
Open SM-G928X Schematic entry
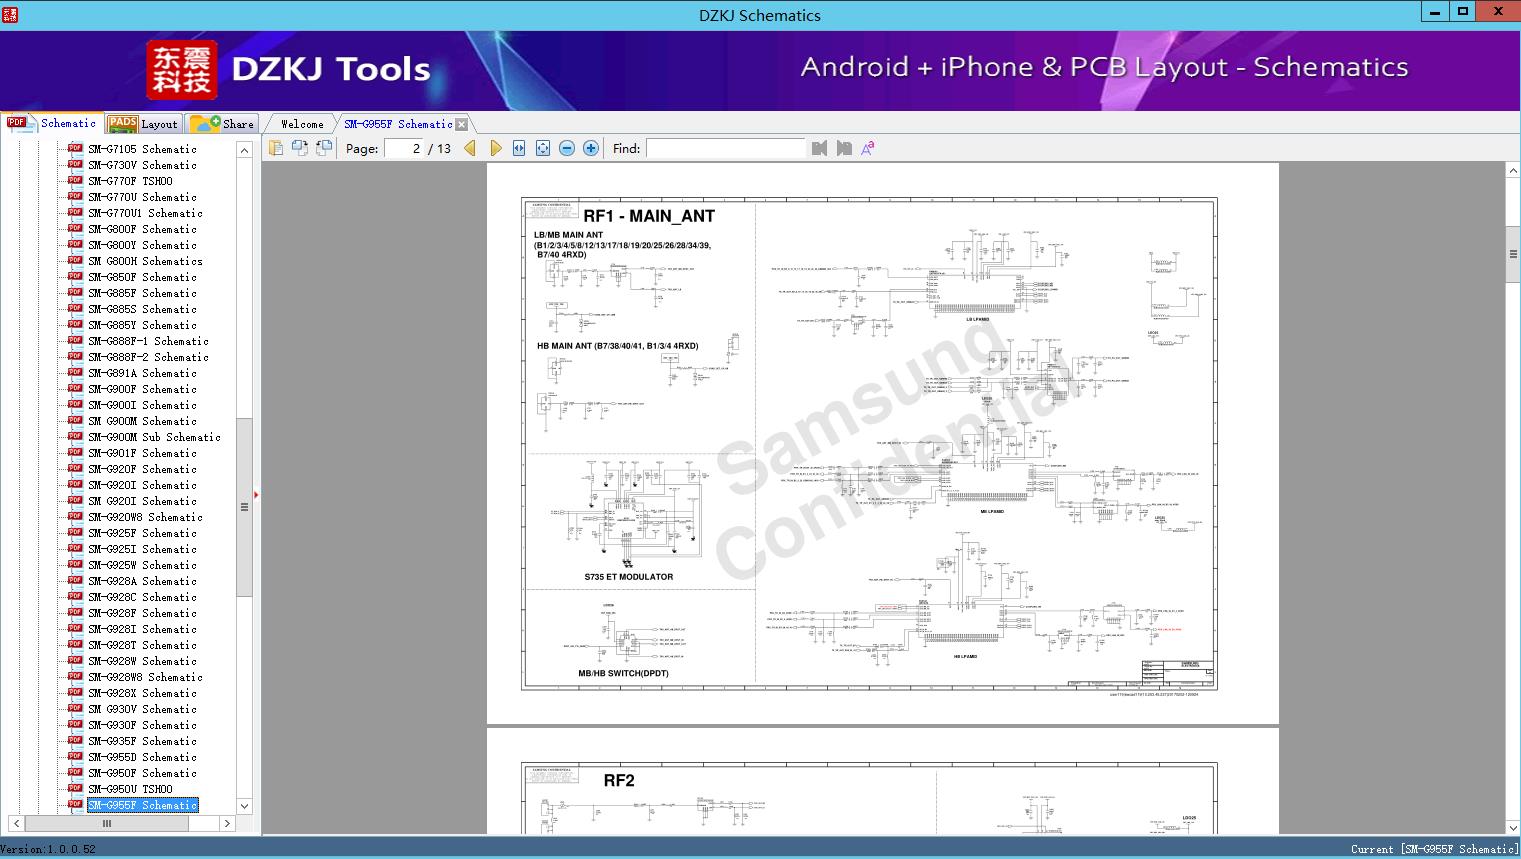(142, 693)
